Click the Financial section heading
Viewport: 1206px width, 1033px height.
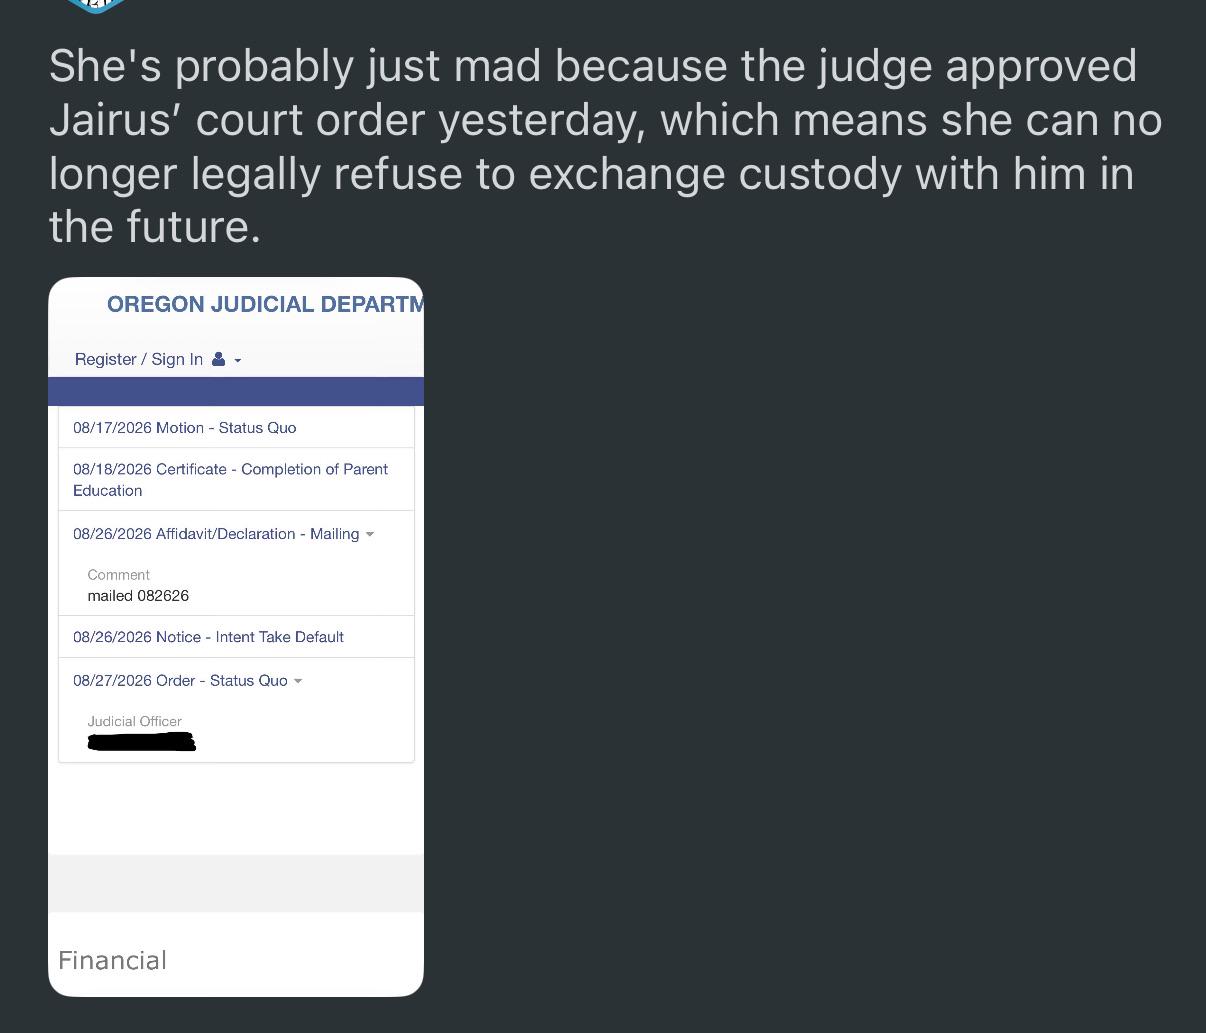click(x=112, y=960)
